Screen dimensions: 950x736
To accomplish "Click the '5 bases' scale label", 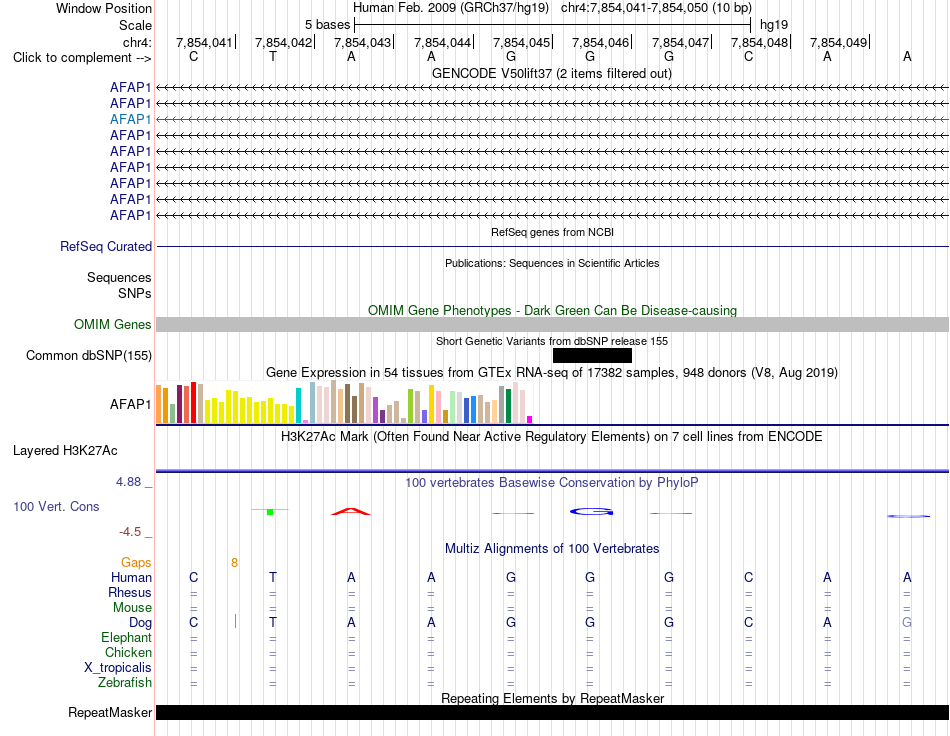I will pos(327,25).
